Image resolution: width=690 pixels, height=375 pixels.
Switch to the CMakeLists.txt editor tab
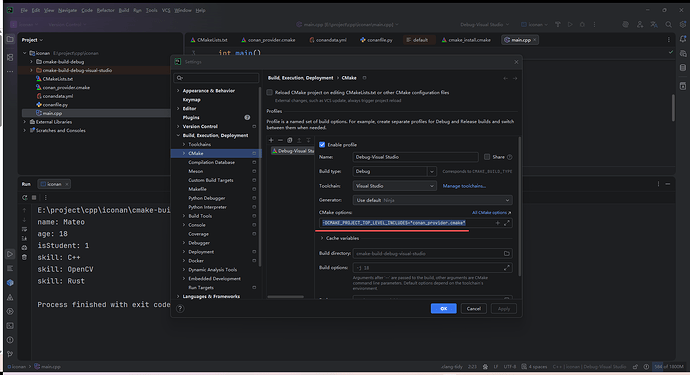point(209,40)
